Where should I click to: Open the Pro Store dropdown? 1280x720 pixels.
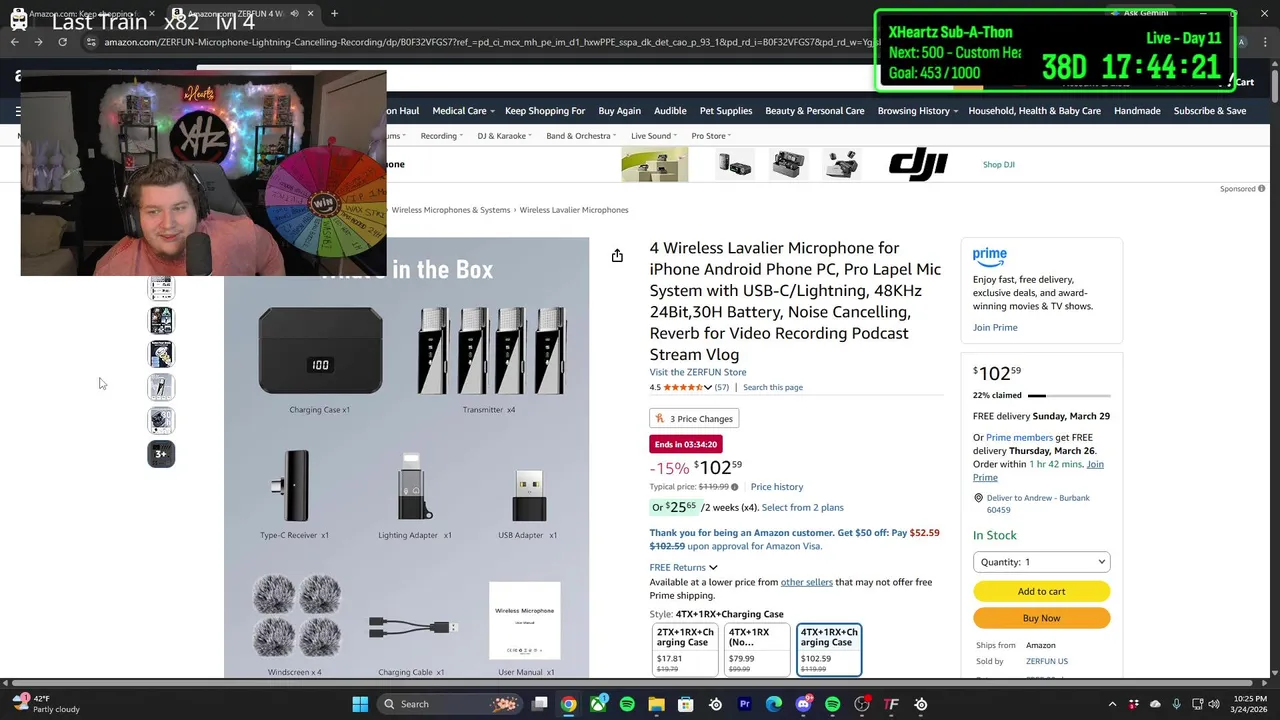coord(711,136)
